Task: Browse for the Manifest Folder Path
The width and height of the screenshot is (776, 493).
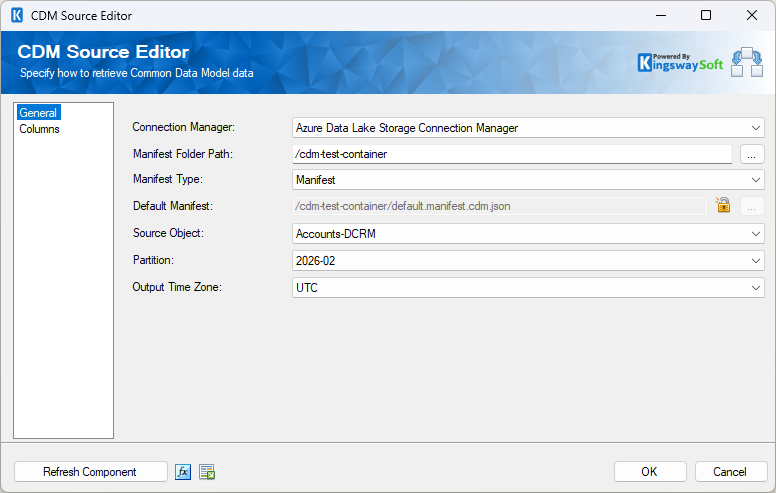Action: tap(752, 154)
